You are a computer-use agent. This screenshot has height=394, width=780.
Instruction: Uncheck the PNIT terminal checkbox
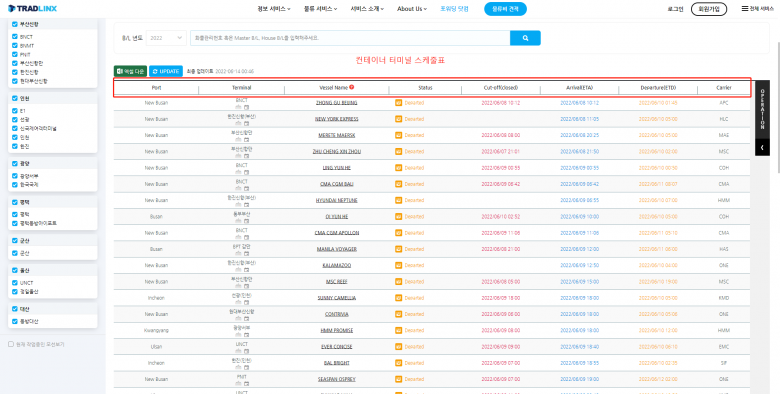(15, 54)
